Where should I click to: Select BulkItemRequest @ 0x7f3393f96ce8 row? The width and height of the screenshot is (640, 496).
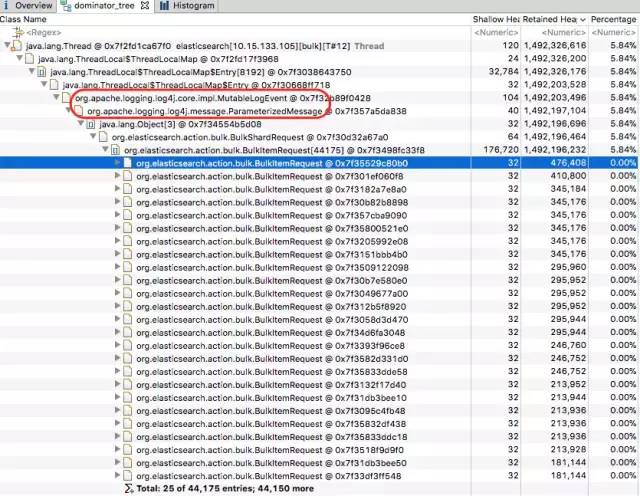[x=320, y=346]
